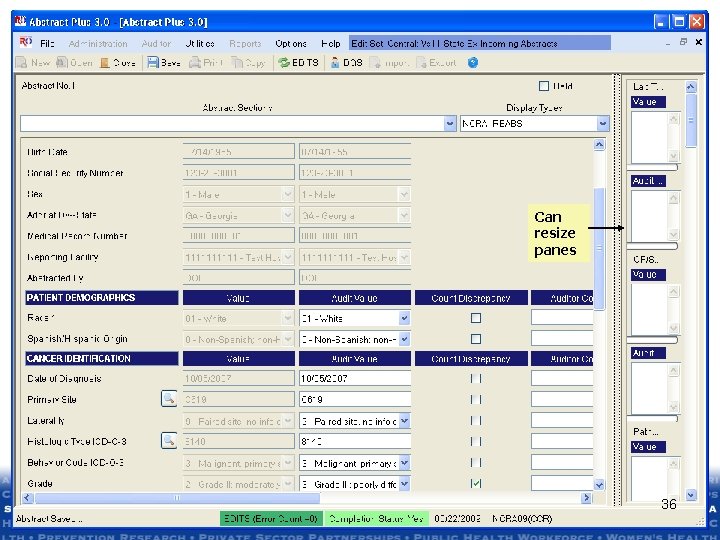
Task: Click the New toolbar icon
Action: coord(21,62)
